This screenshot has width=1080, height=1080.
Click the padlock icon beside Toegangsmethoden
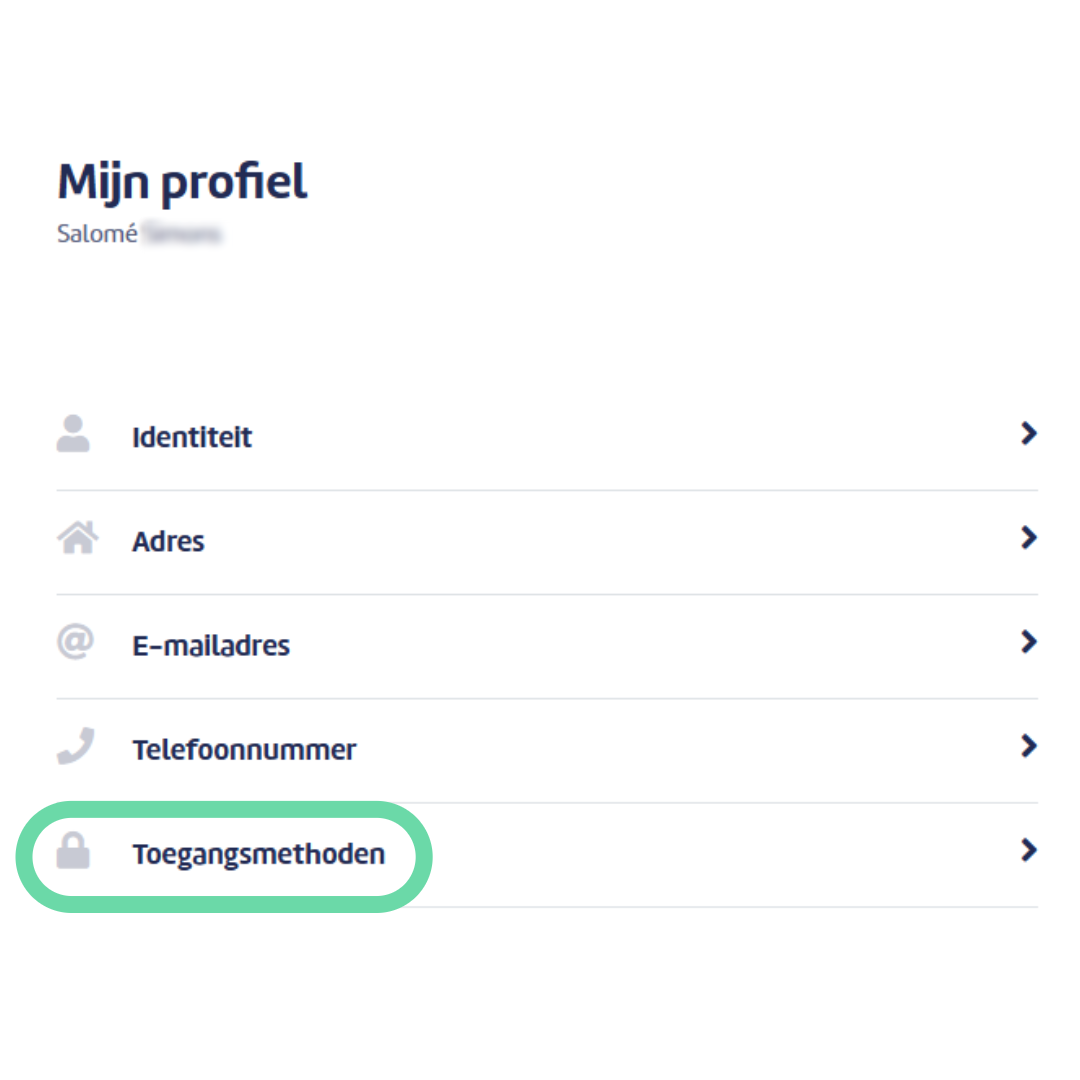pos(73,851)
